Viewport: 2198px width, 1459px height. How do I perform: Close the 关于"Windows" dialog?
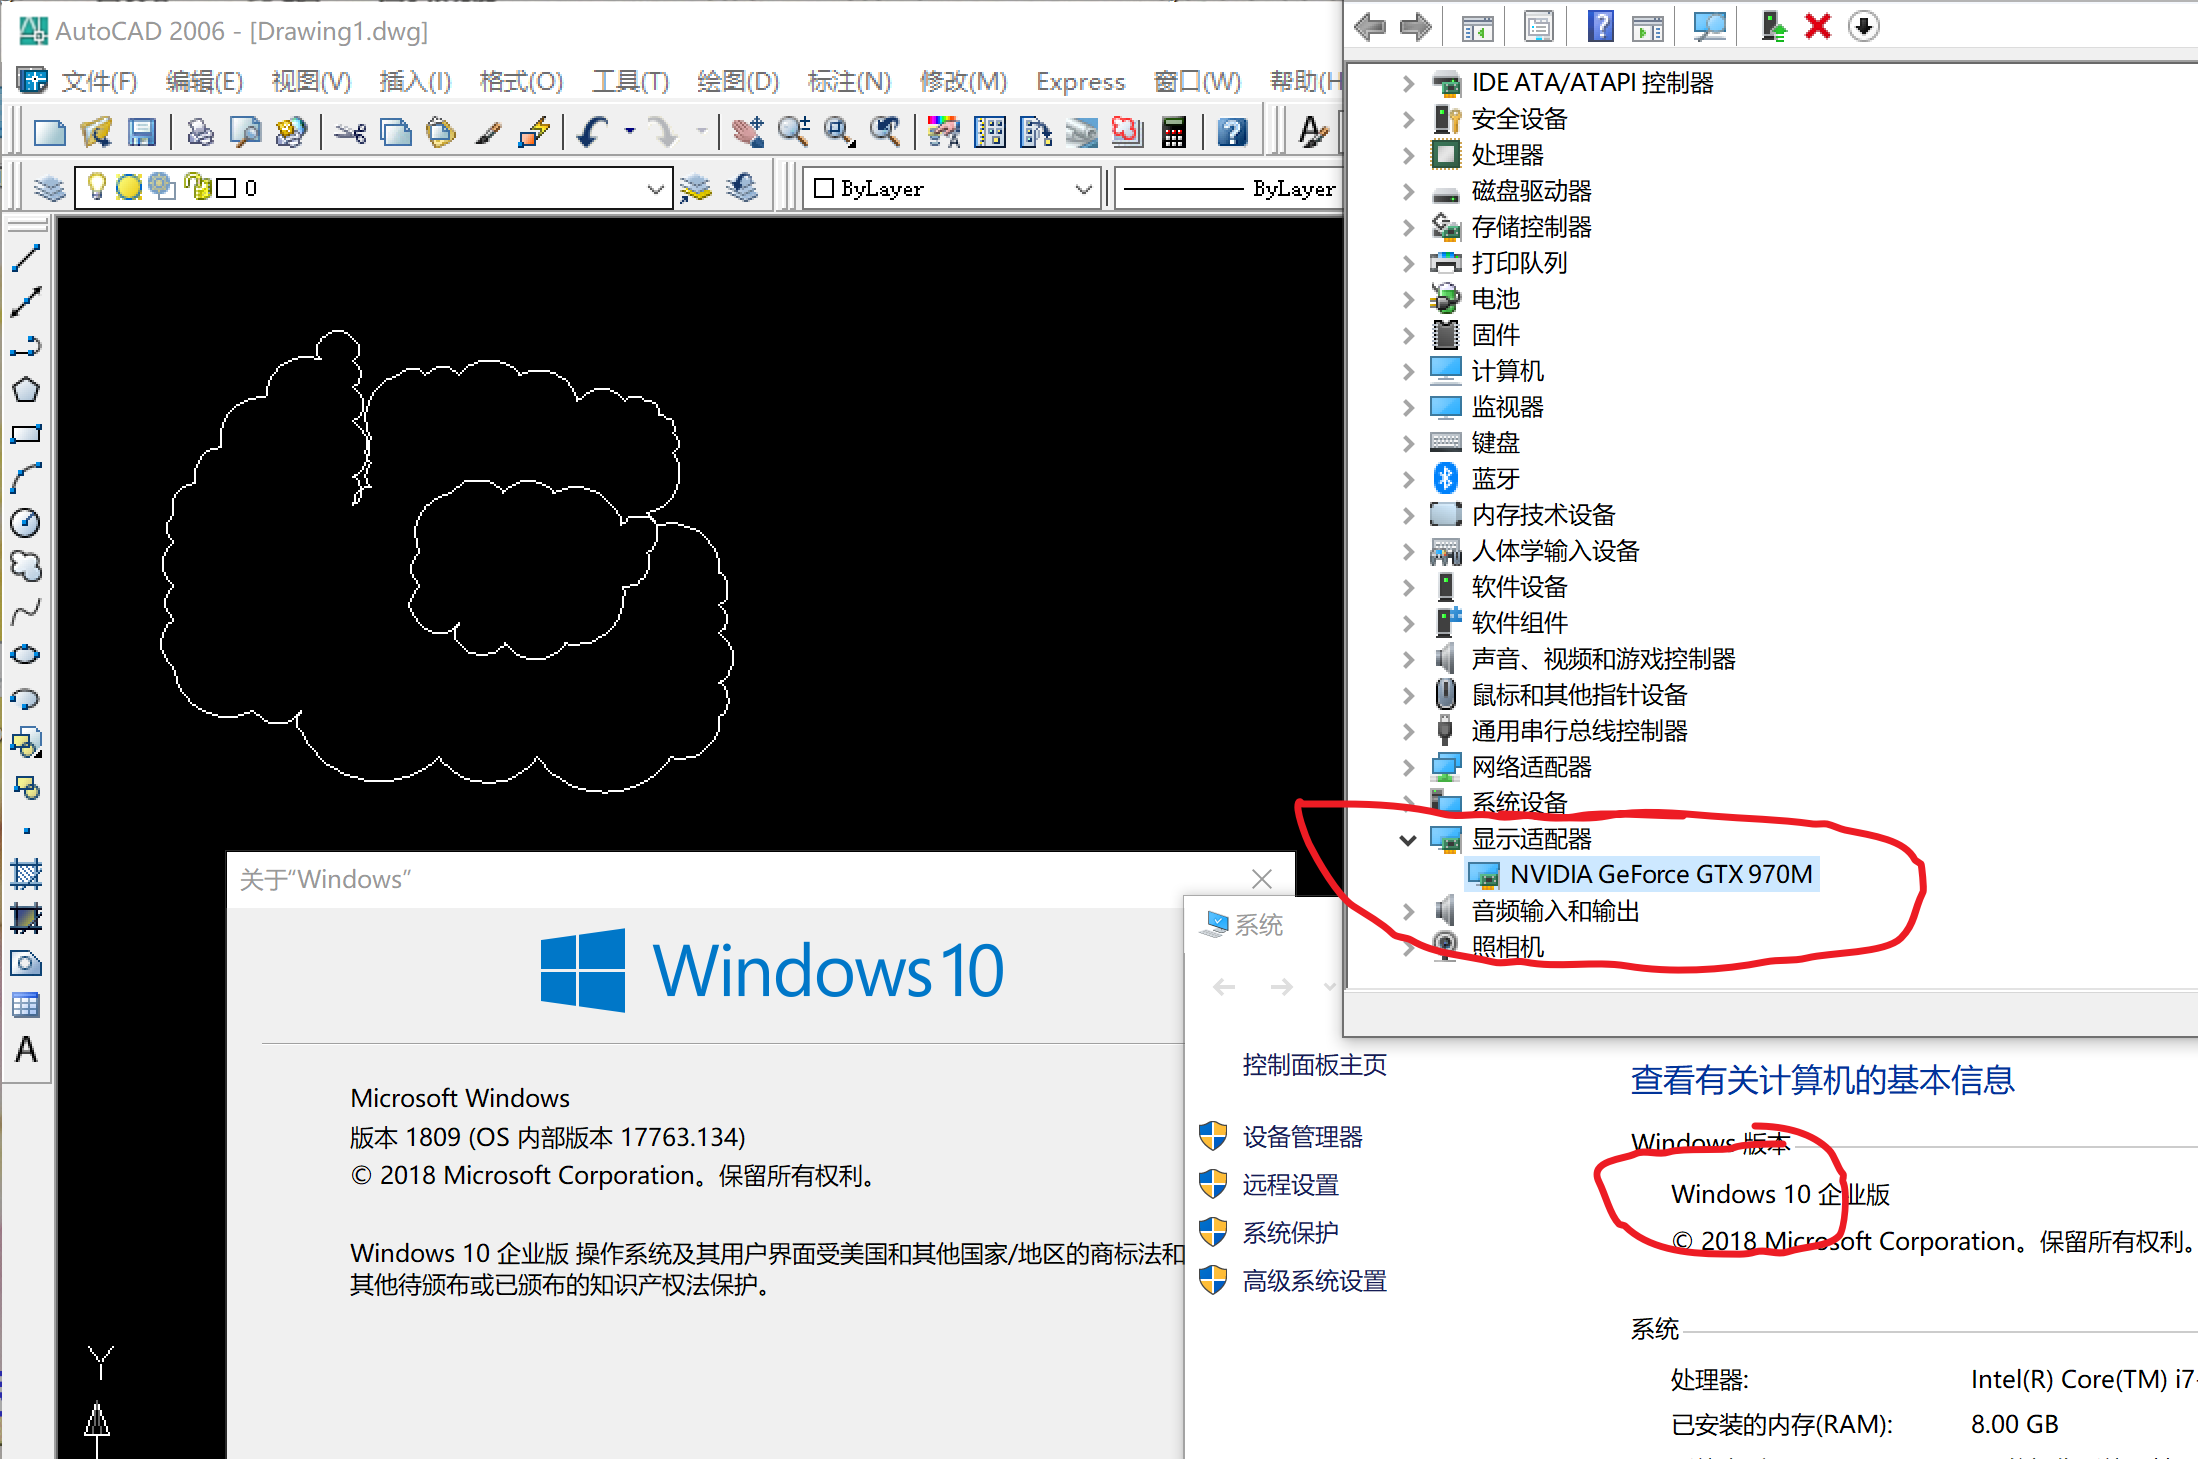(1262, 879)
